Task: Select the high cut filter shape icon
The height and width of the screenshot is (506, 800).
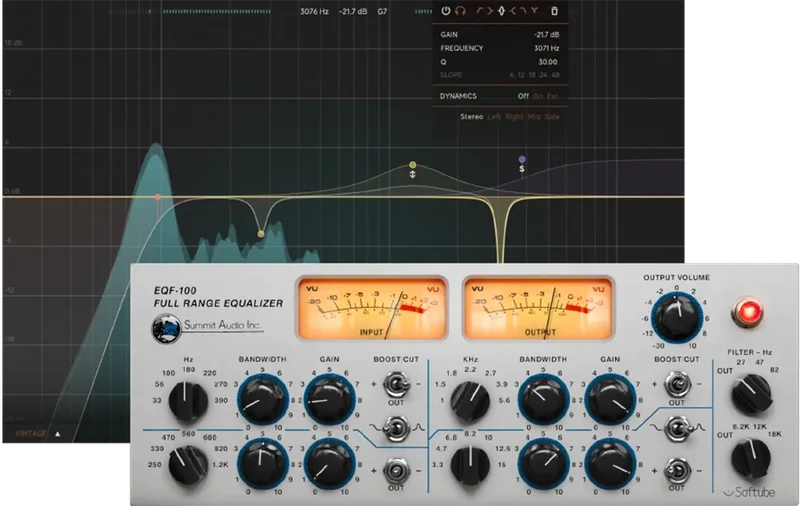Action: 523,11
